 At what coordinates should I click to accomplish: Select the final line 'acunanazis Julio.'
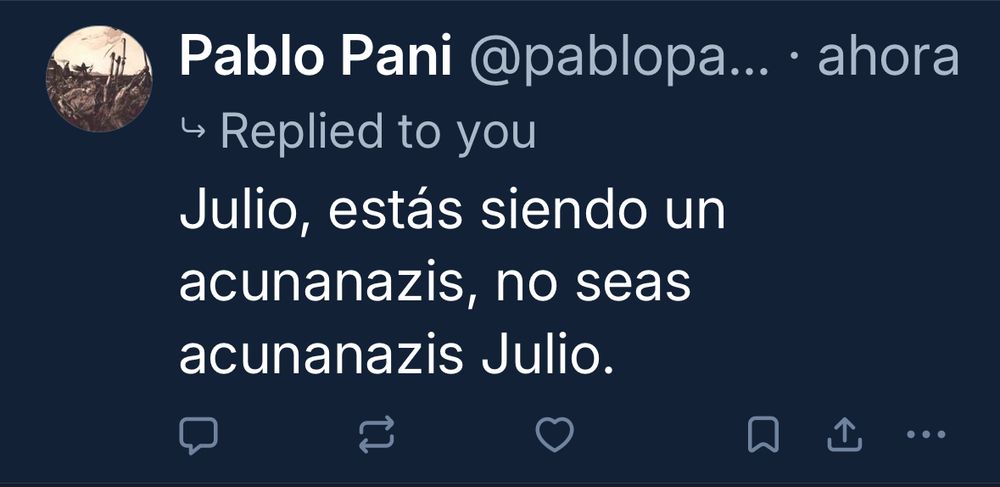(x=396, y=356)
